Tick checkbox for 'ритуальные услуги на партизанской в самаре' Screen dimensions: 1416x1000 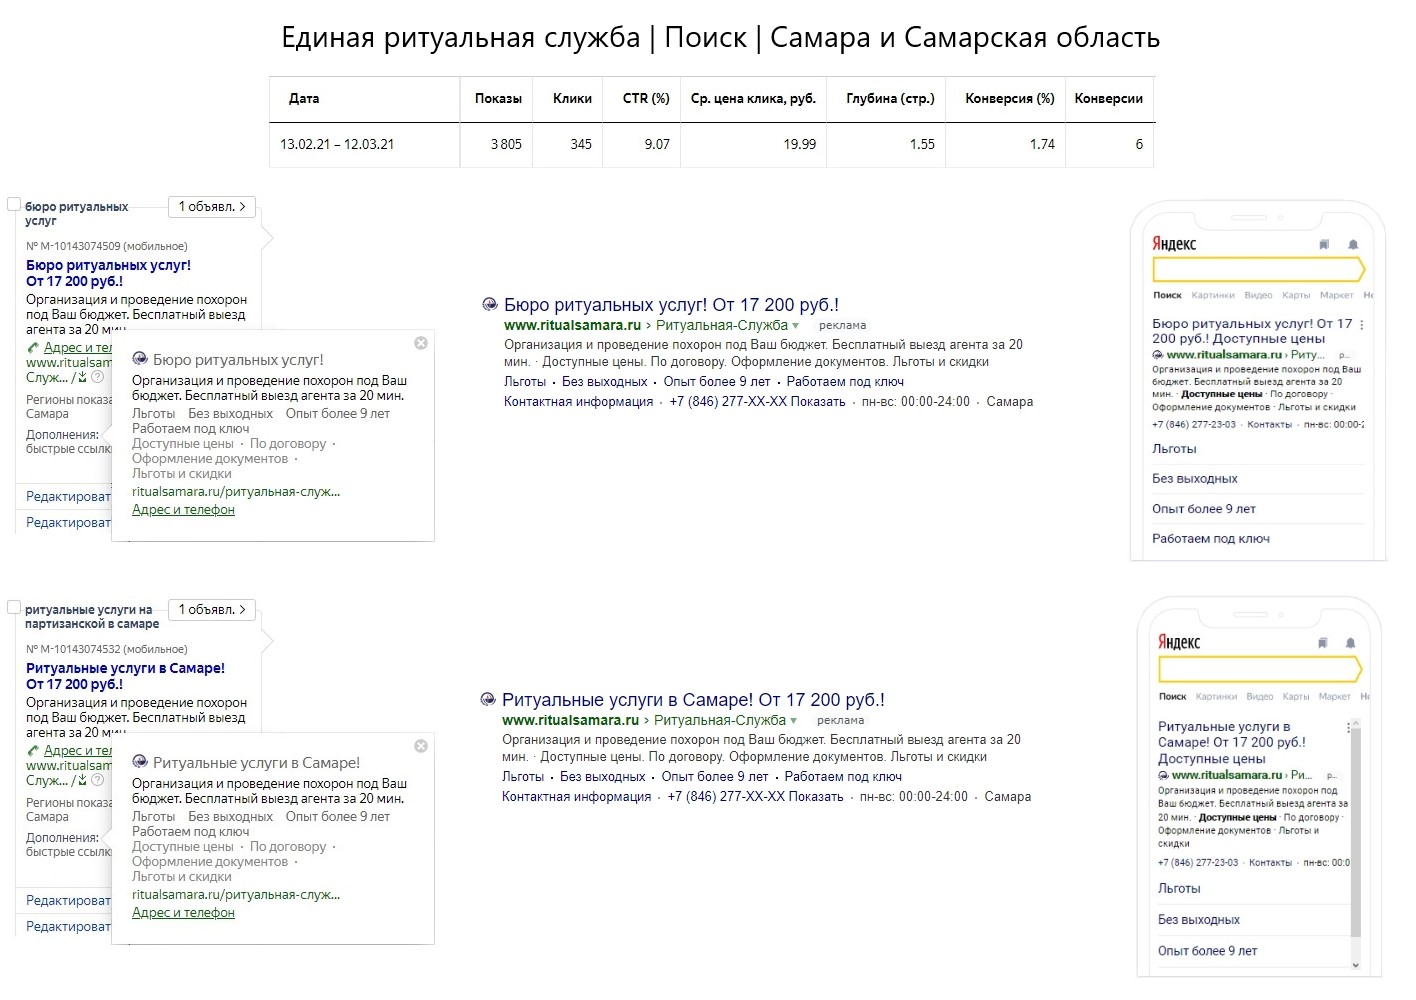(x=14, y=607)
